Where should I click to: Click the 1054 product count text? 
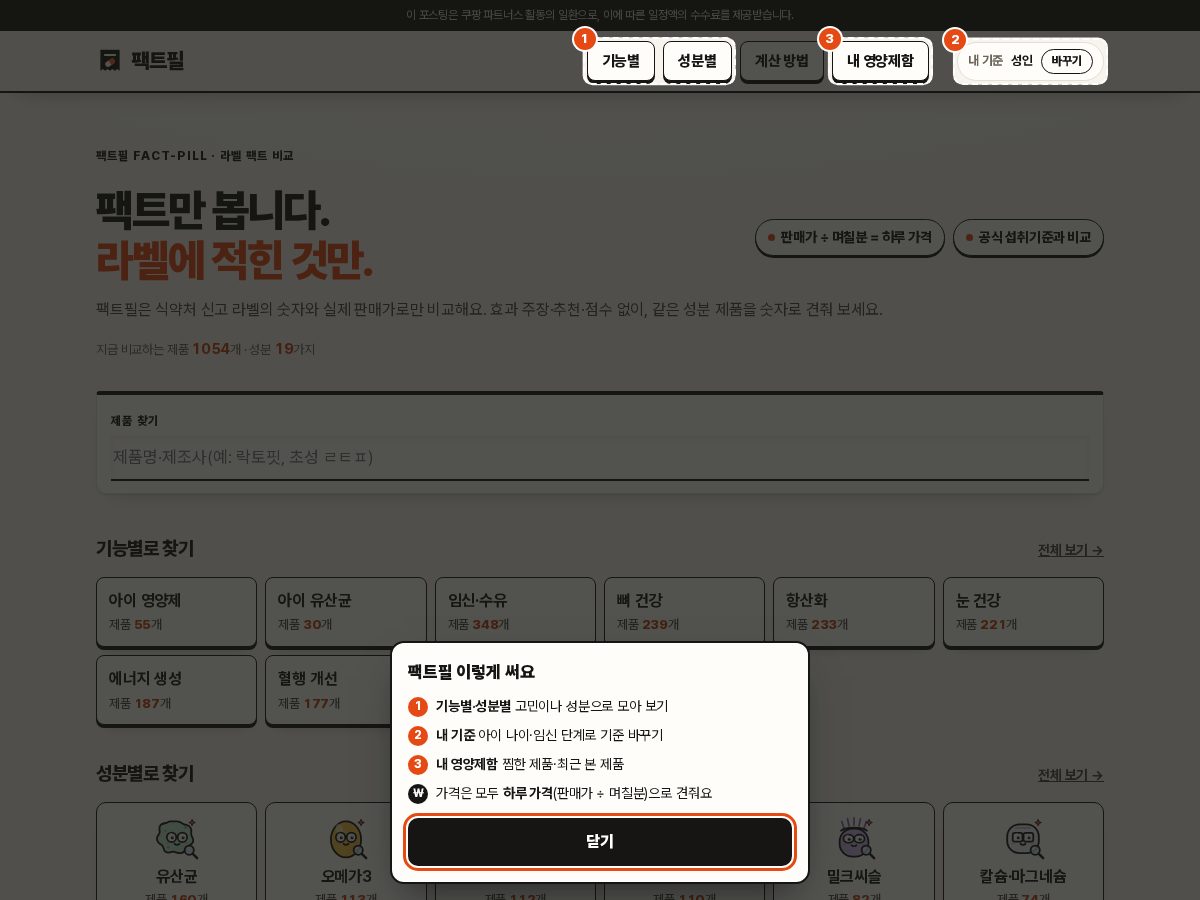click(x=211, y=348)
